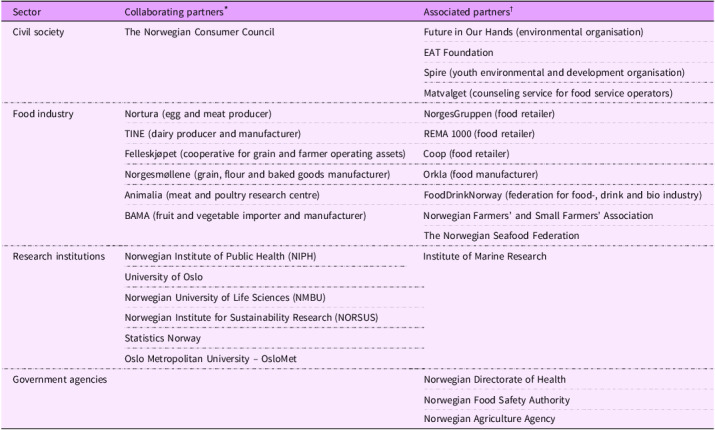Select the Research institutions sector cell
Screen dimensions: 715x430
pos(58,256)
